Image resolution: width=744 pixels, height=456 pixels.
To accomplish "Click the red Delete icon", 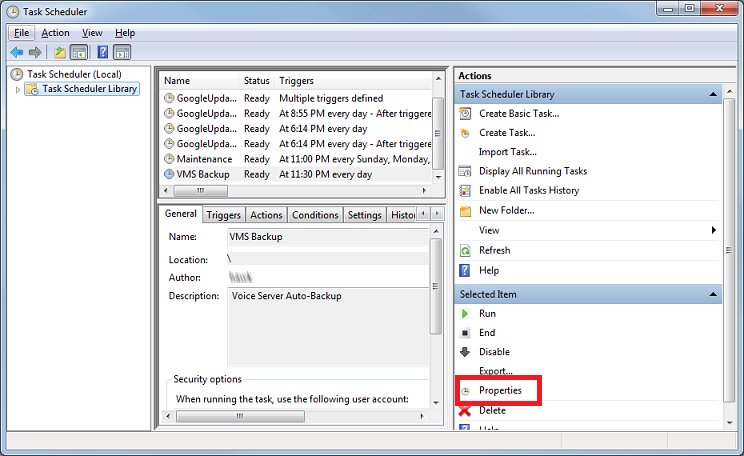I will tap(465, 410).
